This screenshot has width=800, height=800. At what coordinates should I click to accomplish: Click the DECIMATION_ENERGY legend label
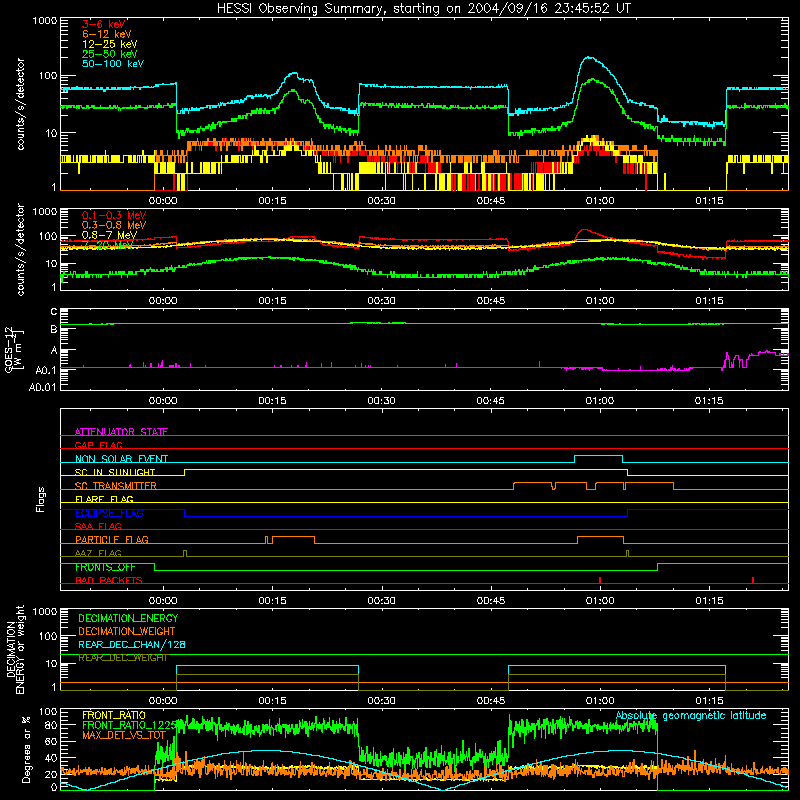128,618
